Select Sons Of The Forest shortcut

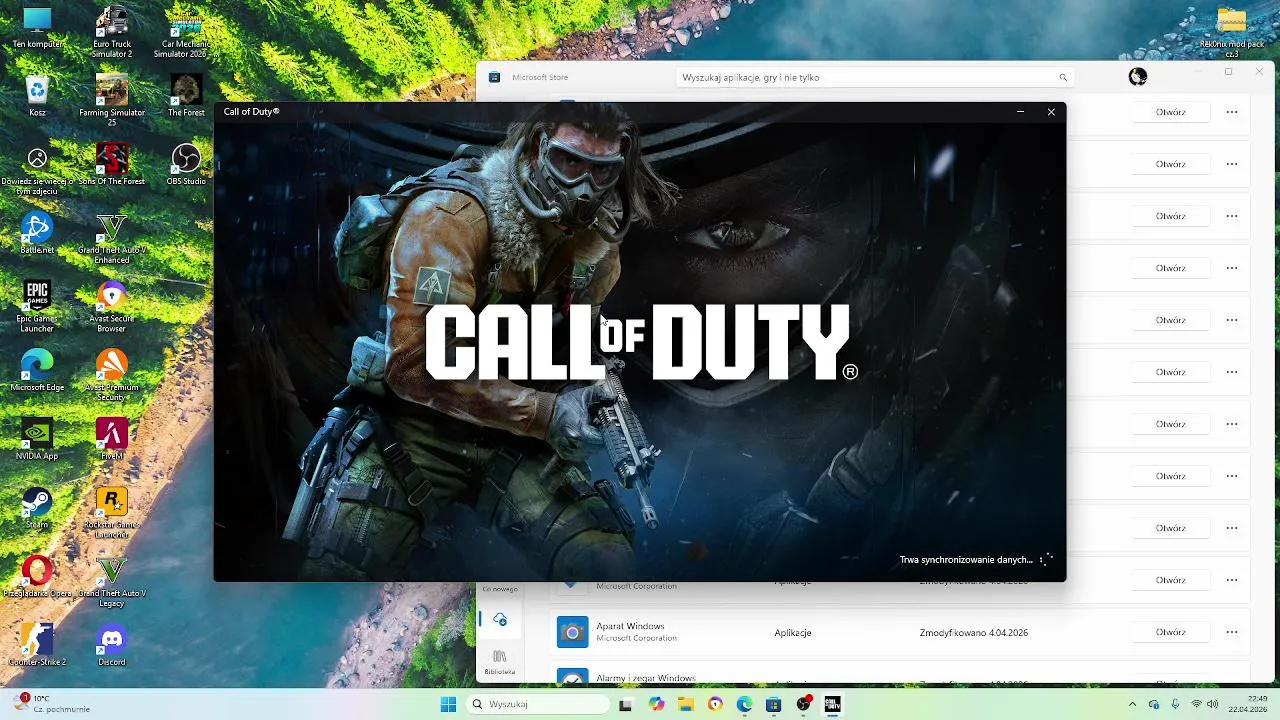tap(112, 164)
